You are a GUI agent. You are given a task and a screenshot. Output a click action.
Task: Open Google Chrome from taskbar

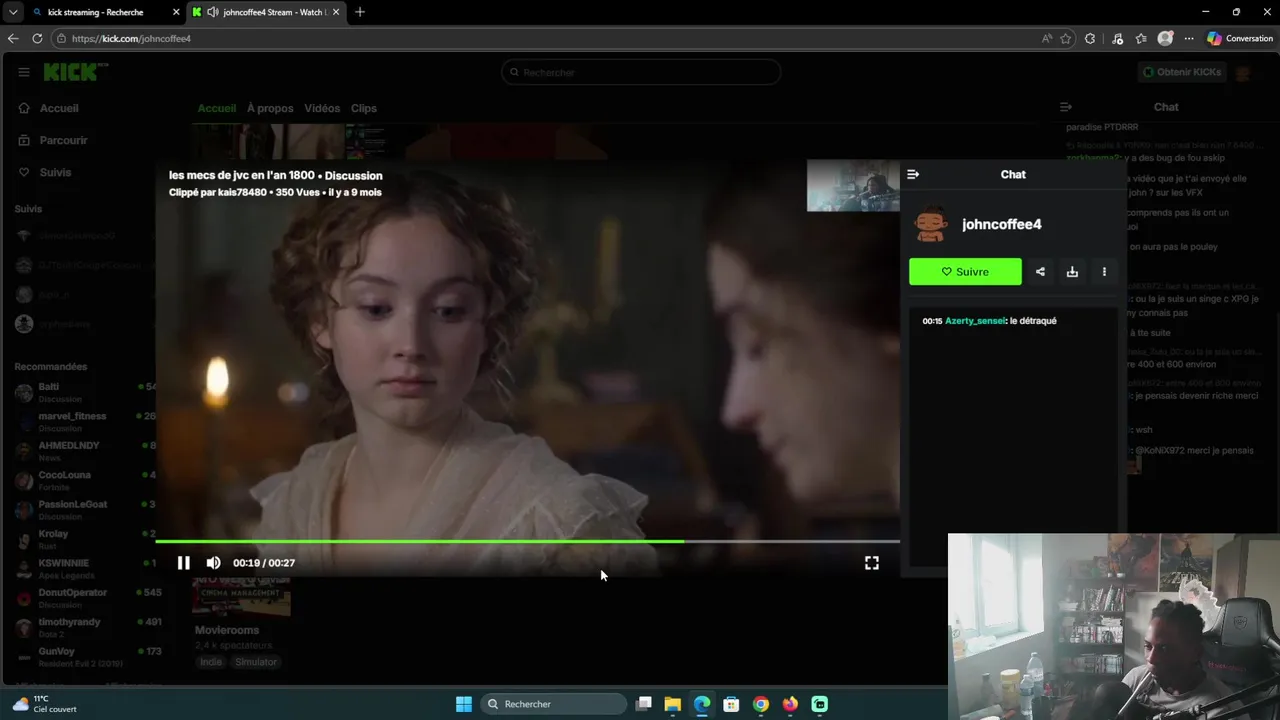(x=761, y=704)
